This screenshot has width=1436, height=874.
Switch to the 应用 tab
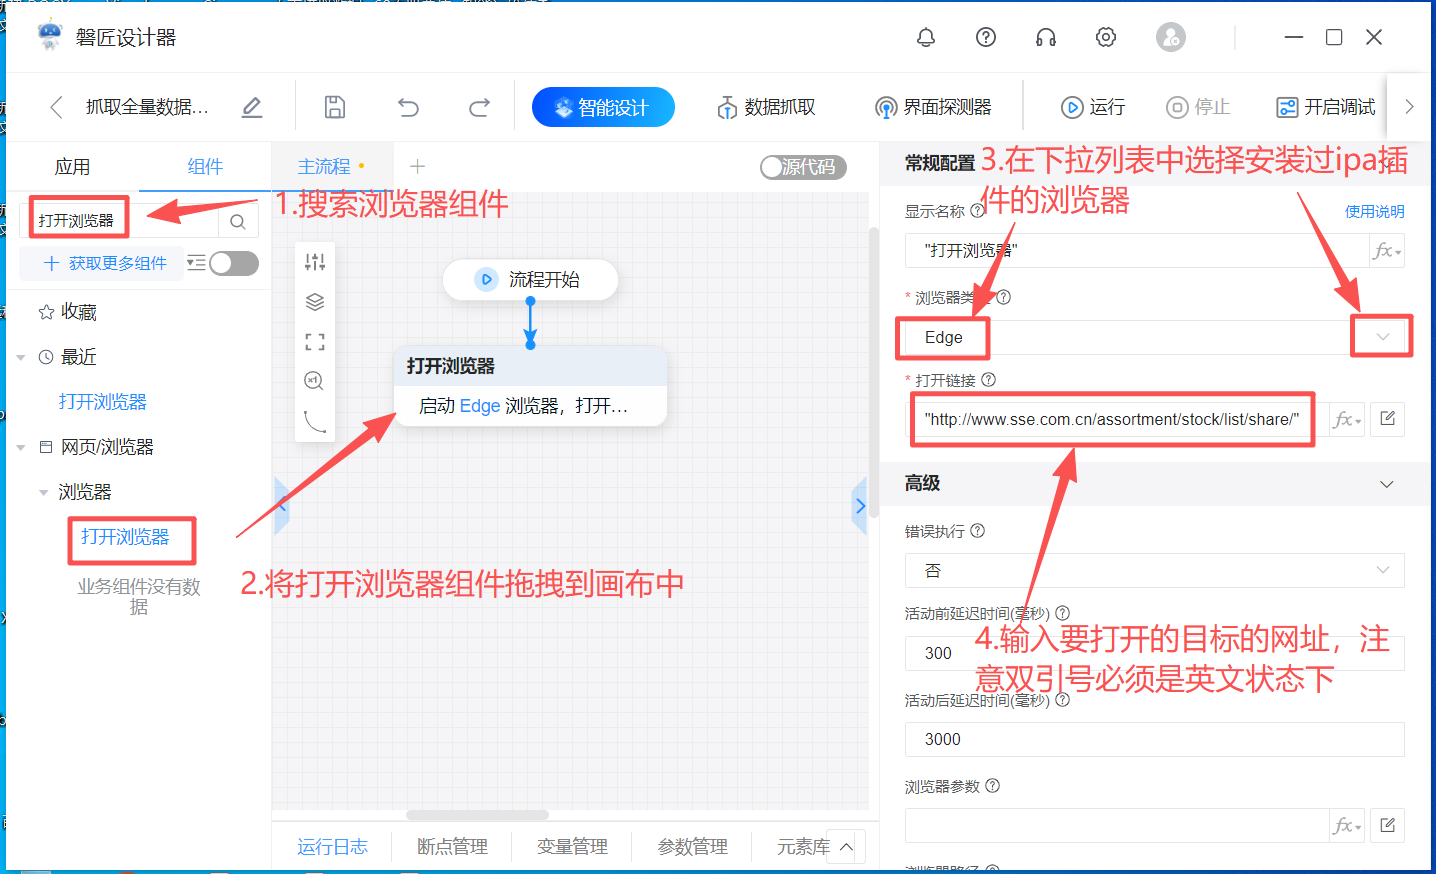point(72,167)
